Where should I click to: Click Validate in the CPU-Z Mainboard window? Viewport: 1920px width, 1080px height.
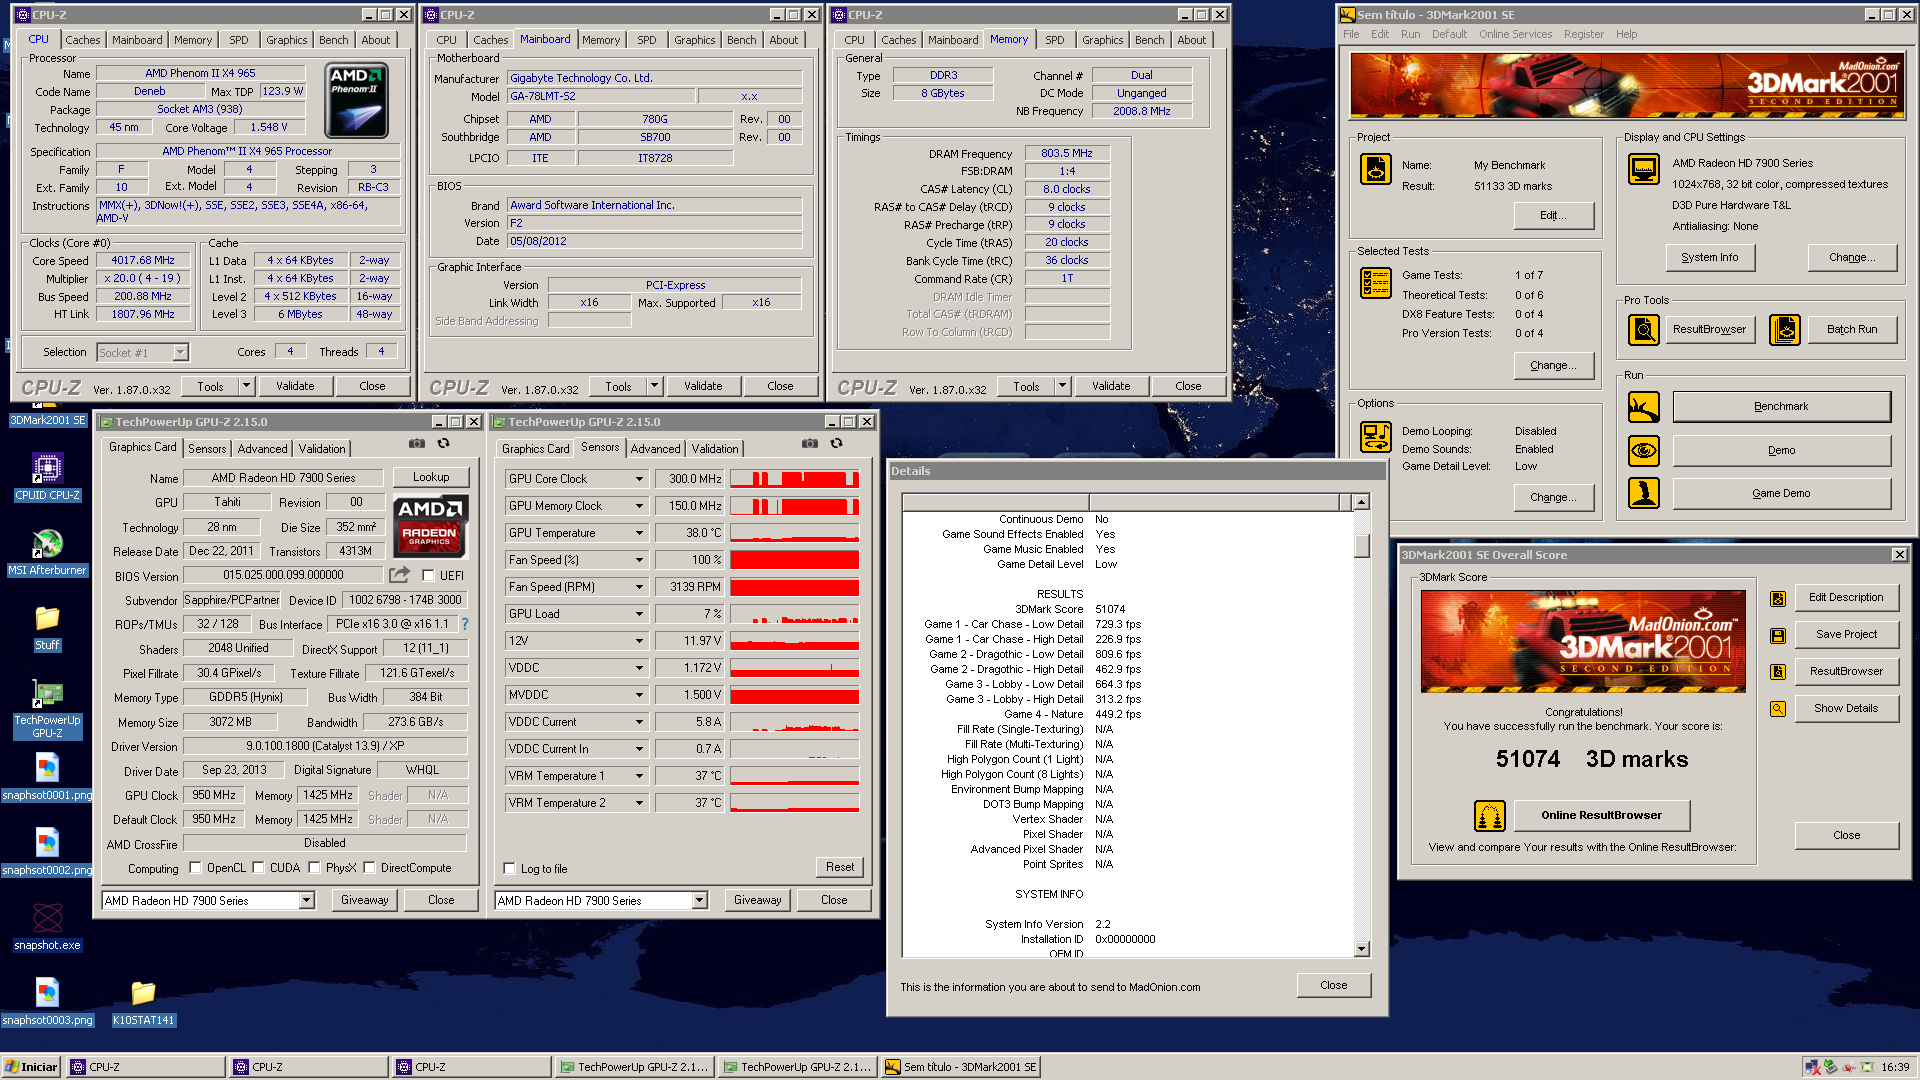coord(703,386)
